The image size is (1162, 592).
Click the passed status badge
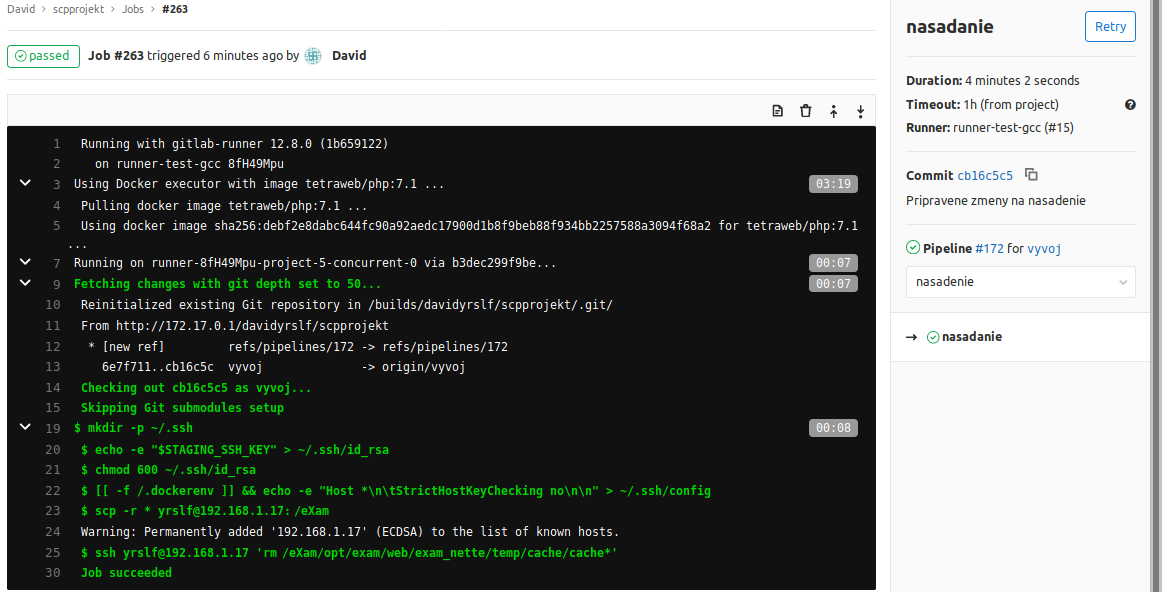pos(44,56)
